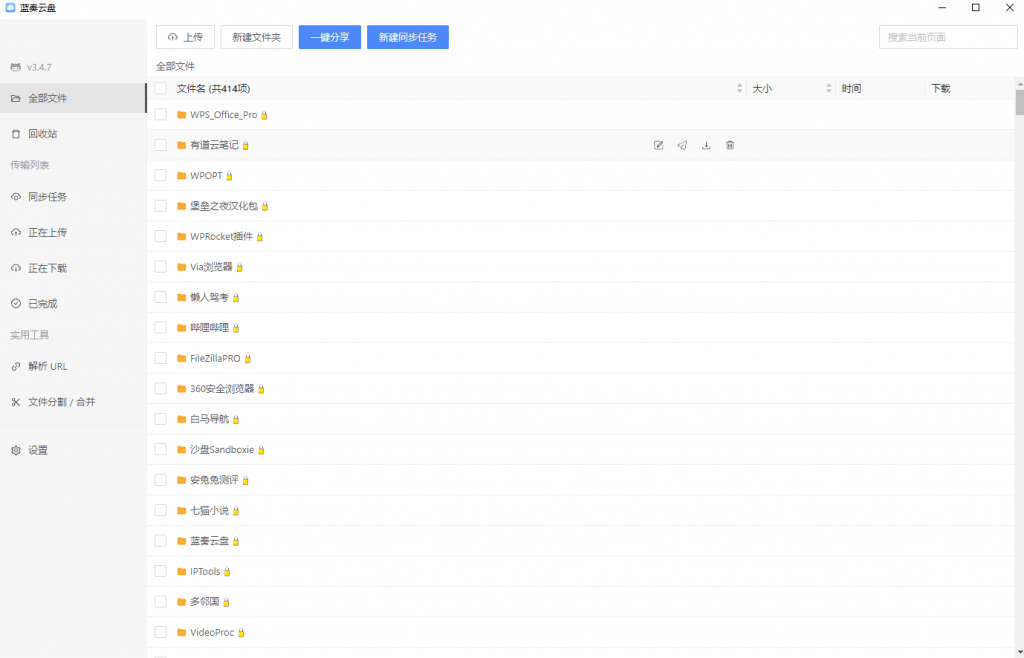Click the share icon for 有道云笔记
The height and width of the screenshot is (658, 1024).
(682, 145)
